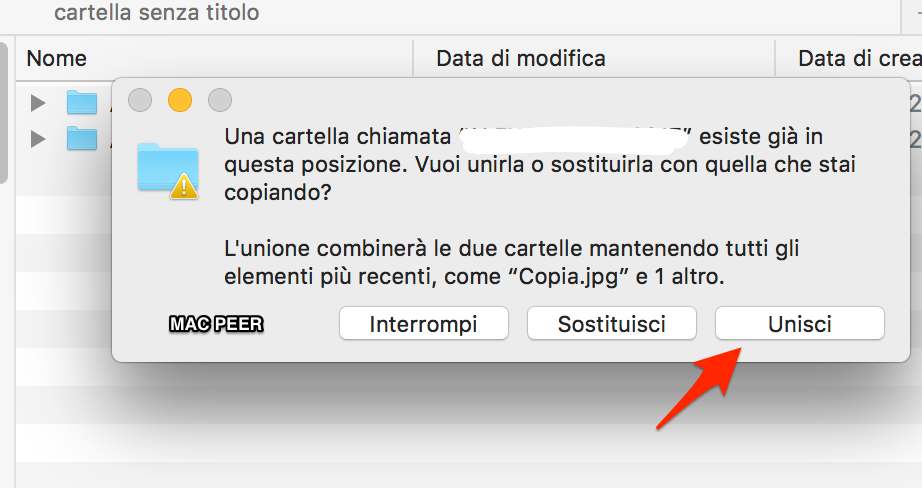Click the MAC PEER watermark logo
The height and width of the screenshot is (488, 922).
[216, 324]
